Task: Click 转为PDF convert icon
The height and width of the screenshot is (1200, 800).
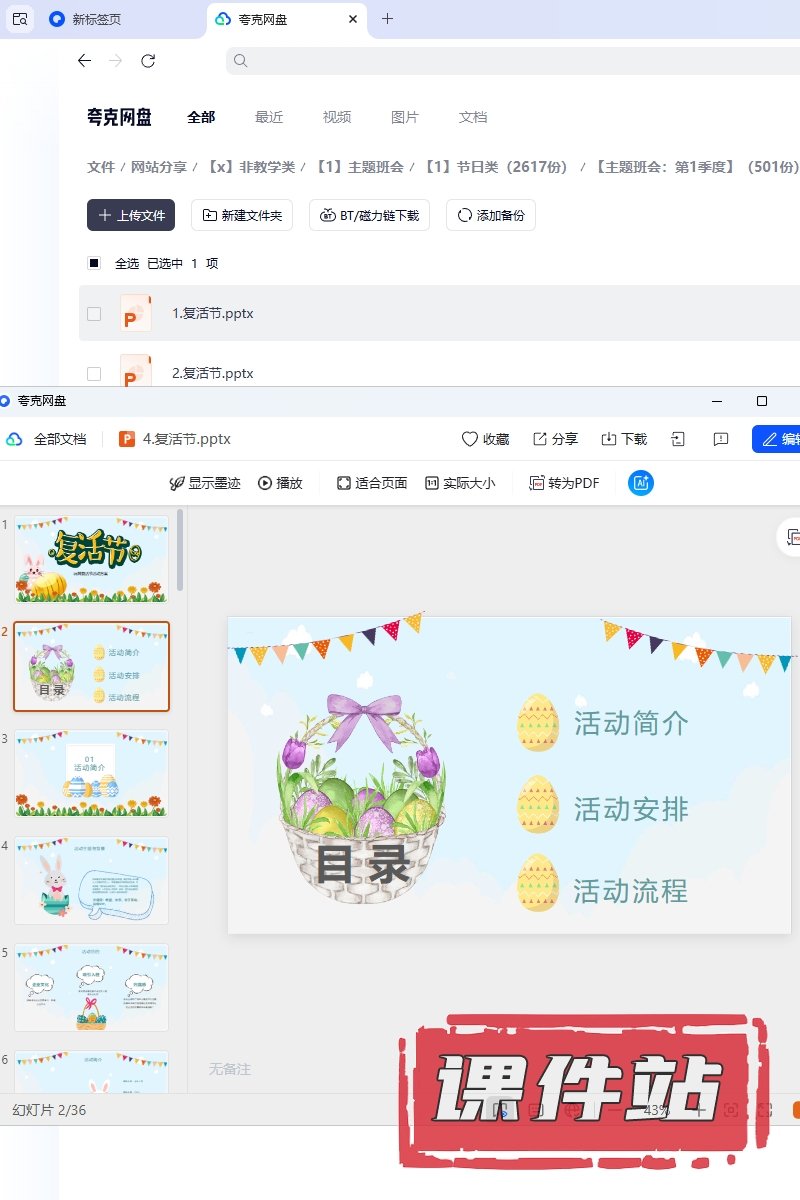Action: [537, 483]
